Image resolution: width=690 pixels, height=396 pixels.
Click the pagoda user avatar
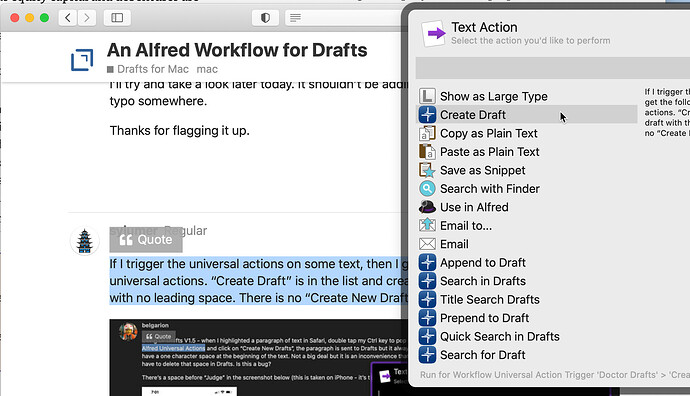(x=84, y=241)
